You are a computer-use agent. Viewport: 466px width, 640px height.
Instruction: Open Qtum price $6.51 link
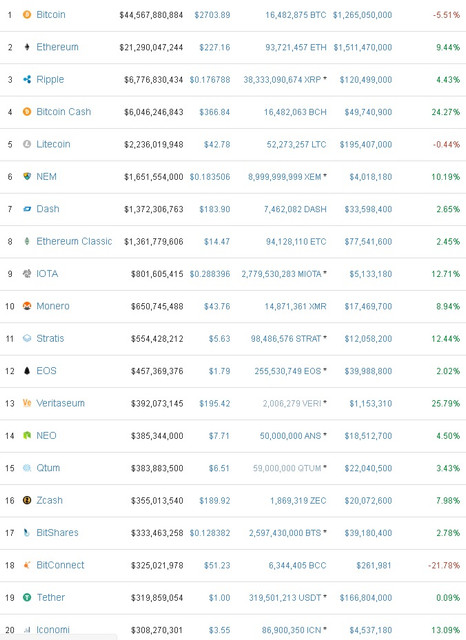pyautogui.click(x=219, y=468)
